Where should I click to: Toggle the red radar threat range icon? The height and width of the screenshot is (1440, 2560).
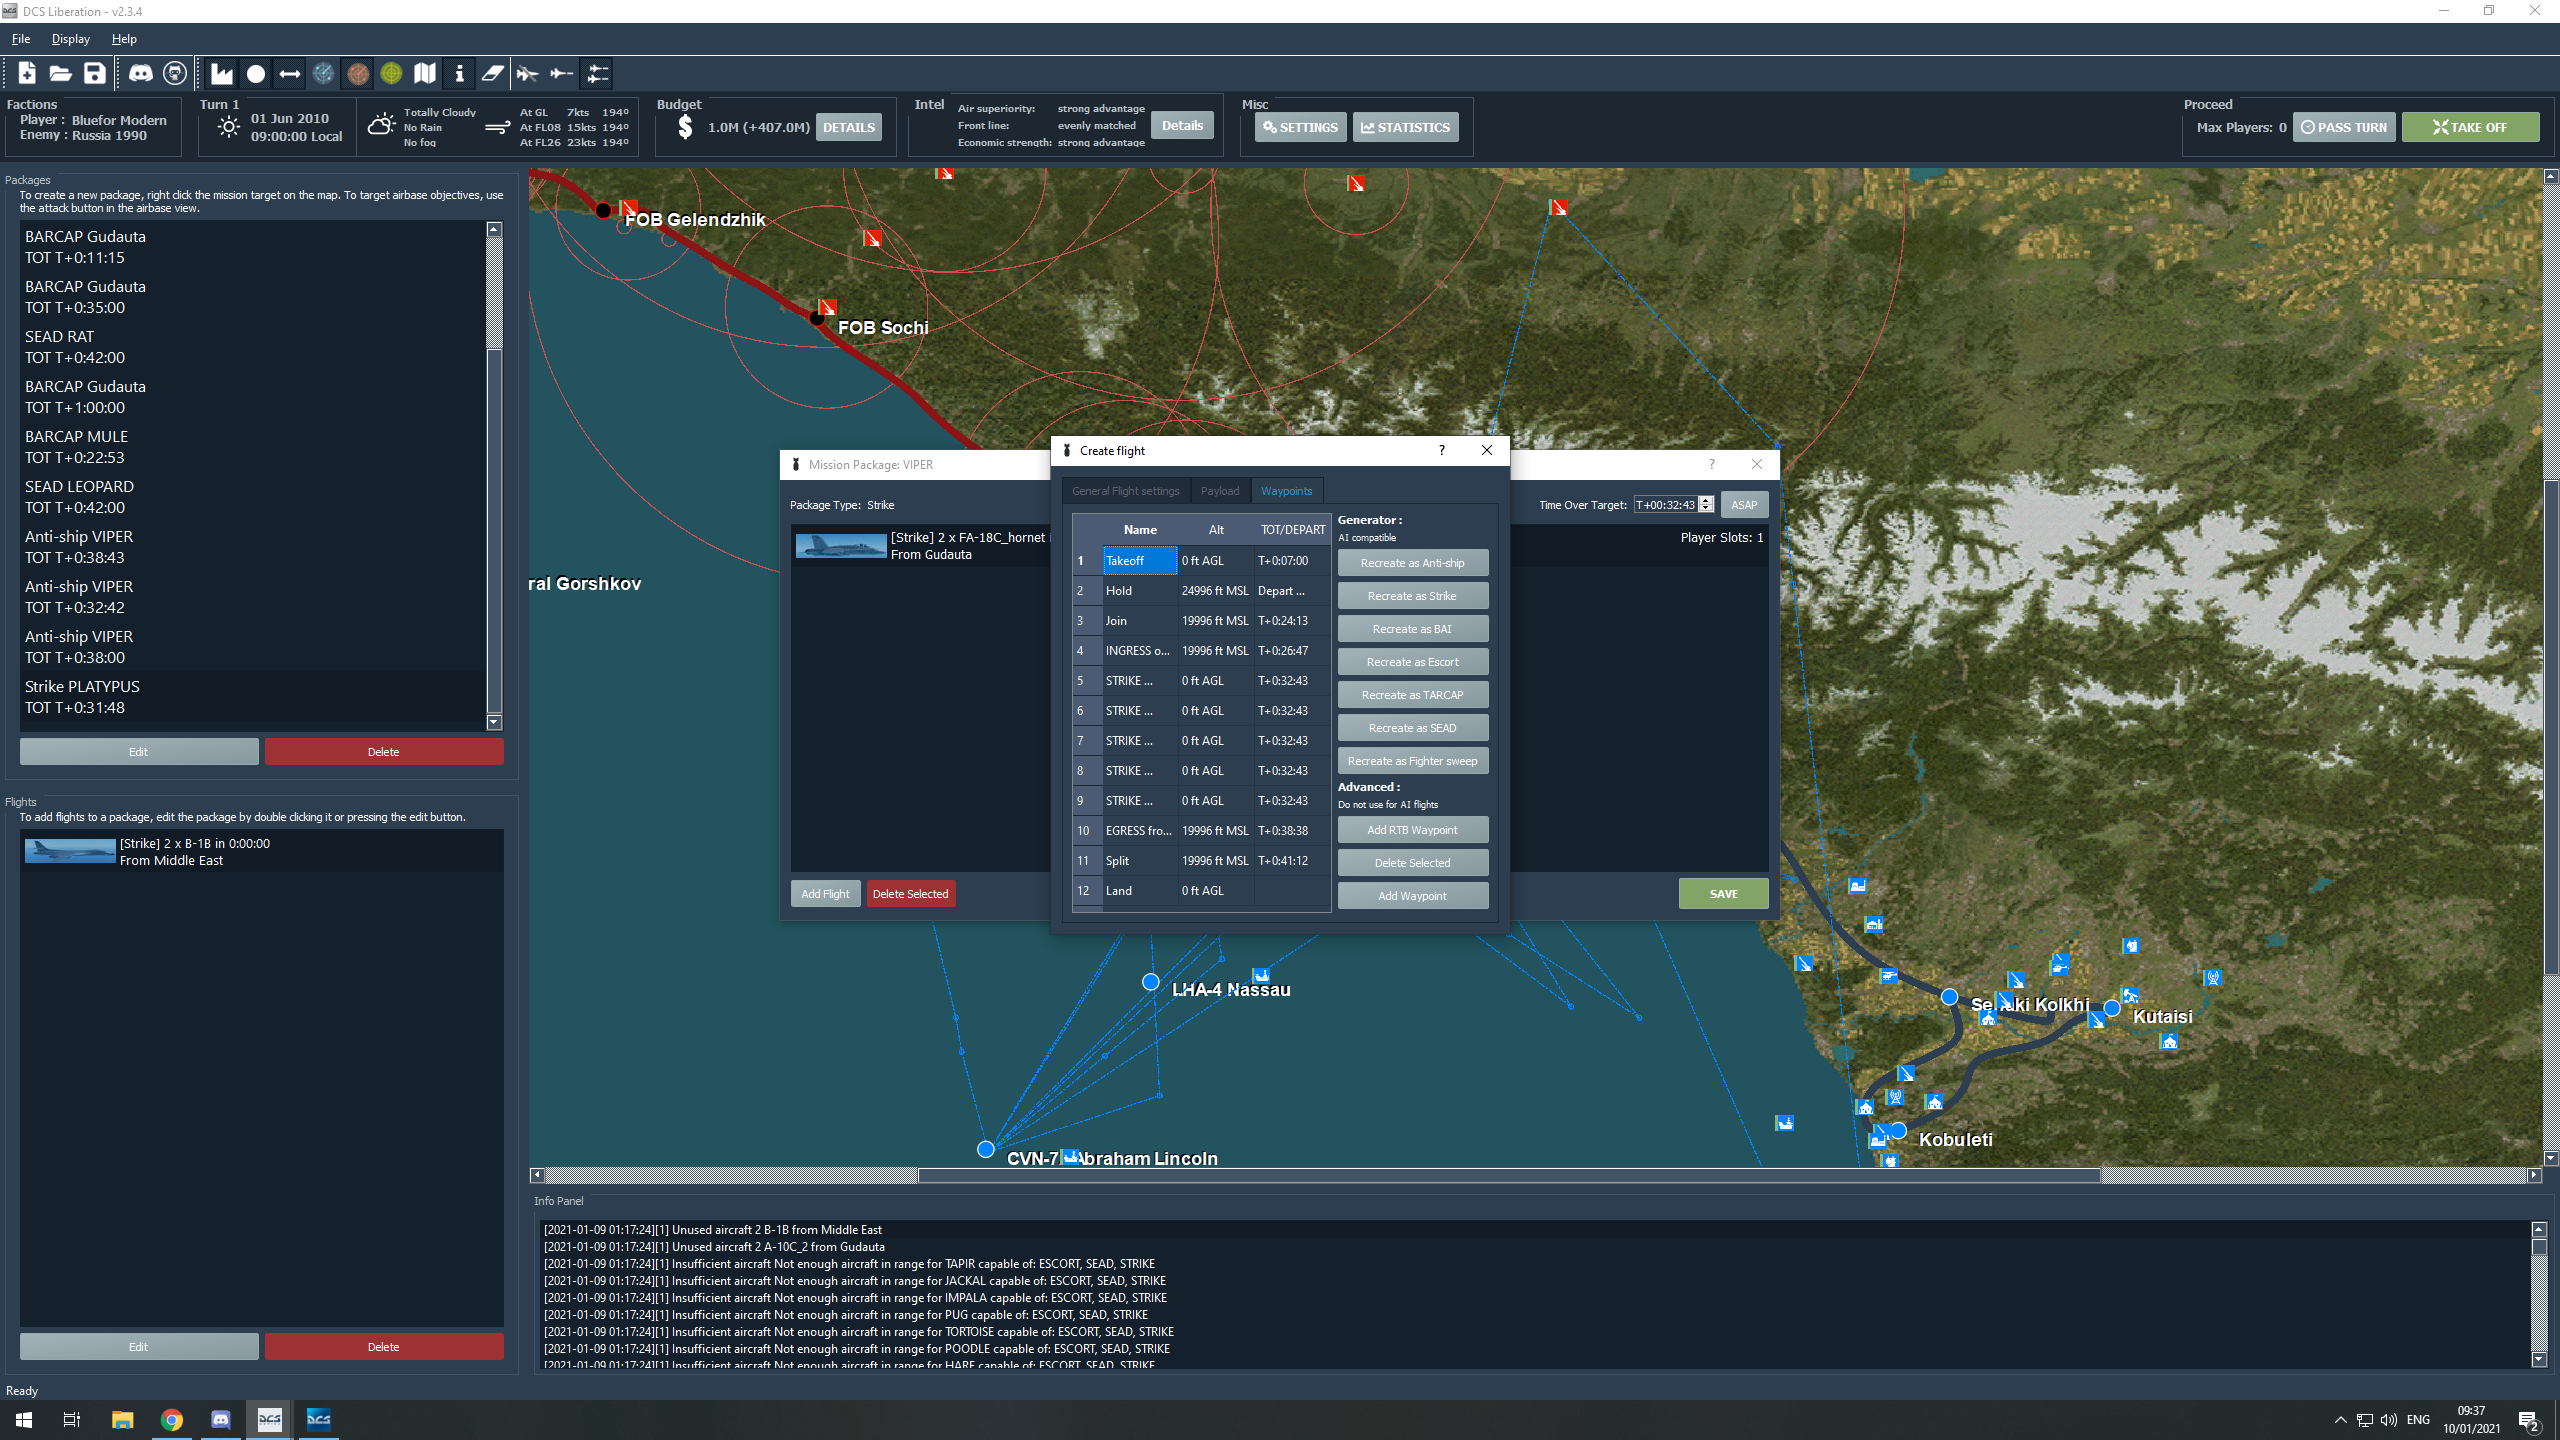click(357, 73)
